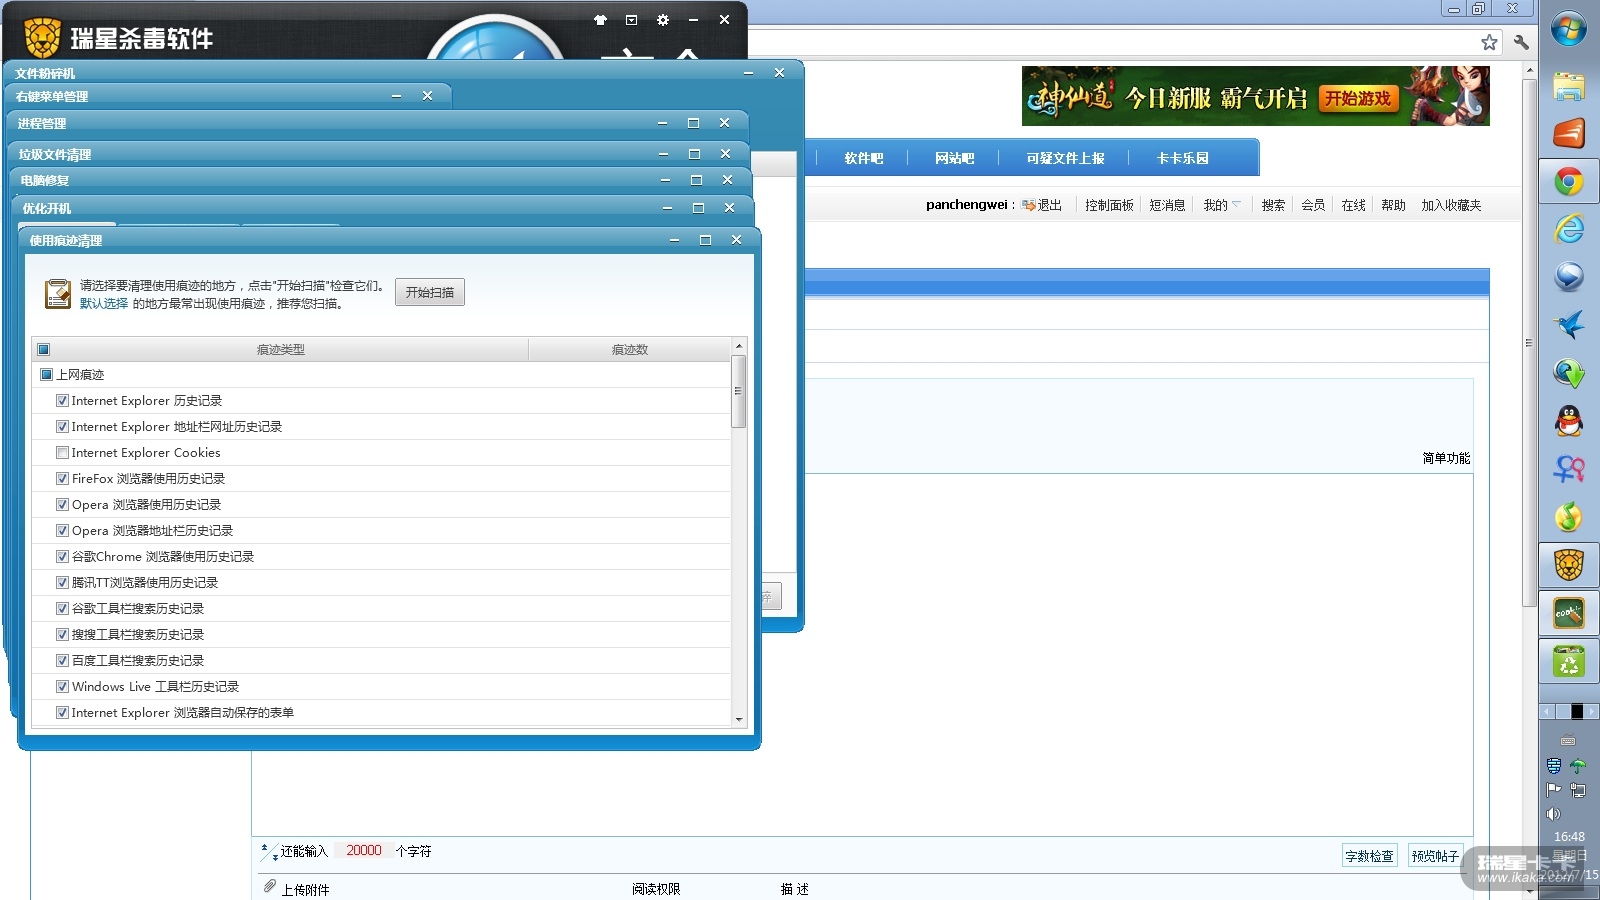Click the Action Center flag tray icon
Viewport: 1600px width, 900px height.
tap(1554, 790)
